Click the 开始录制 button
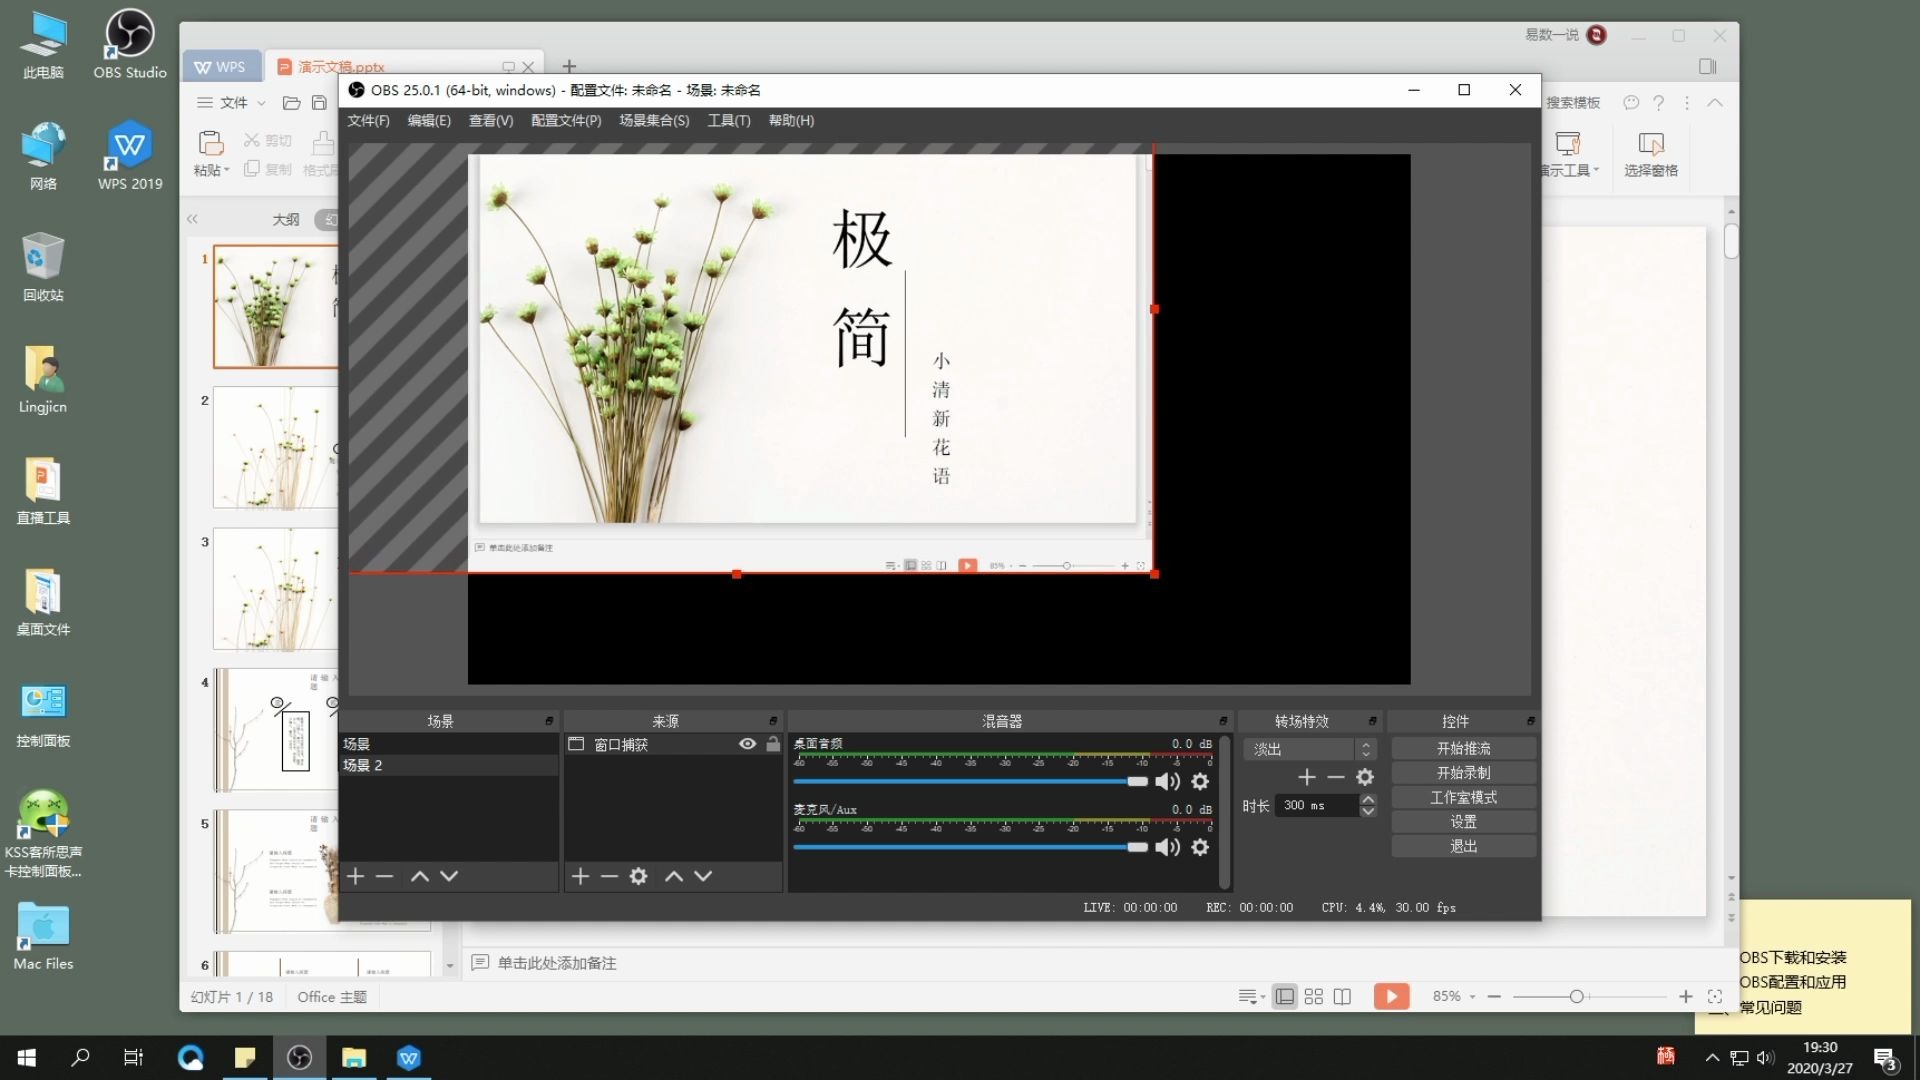1920x1080 pixels. [x=1463, y=773]
